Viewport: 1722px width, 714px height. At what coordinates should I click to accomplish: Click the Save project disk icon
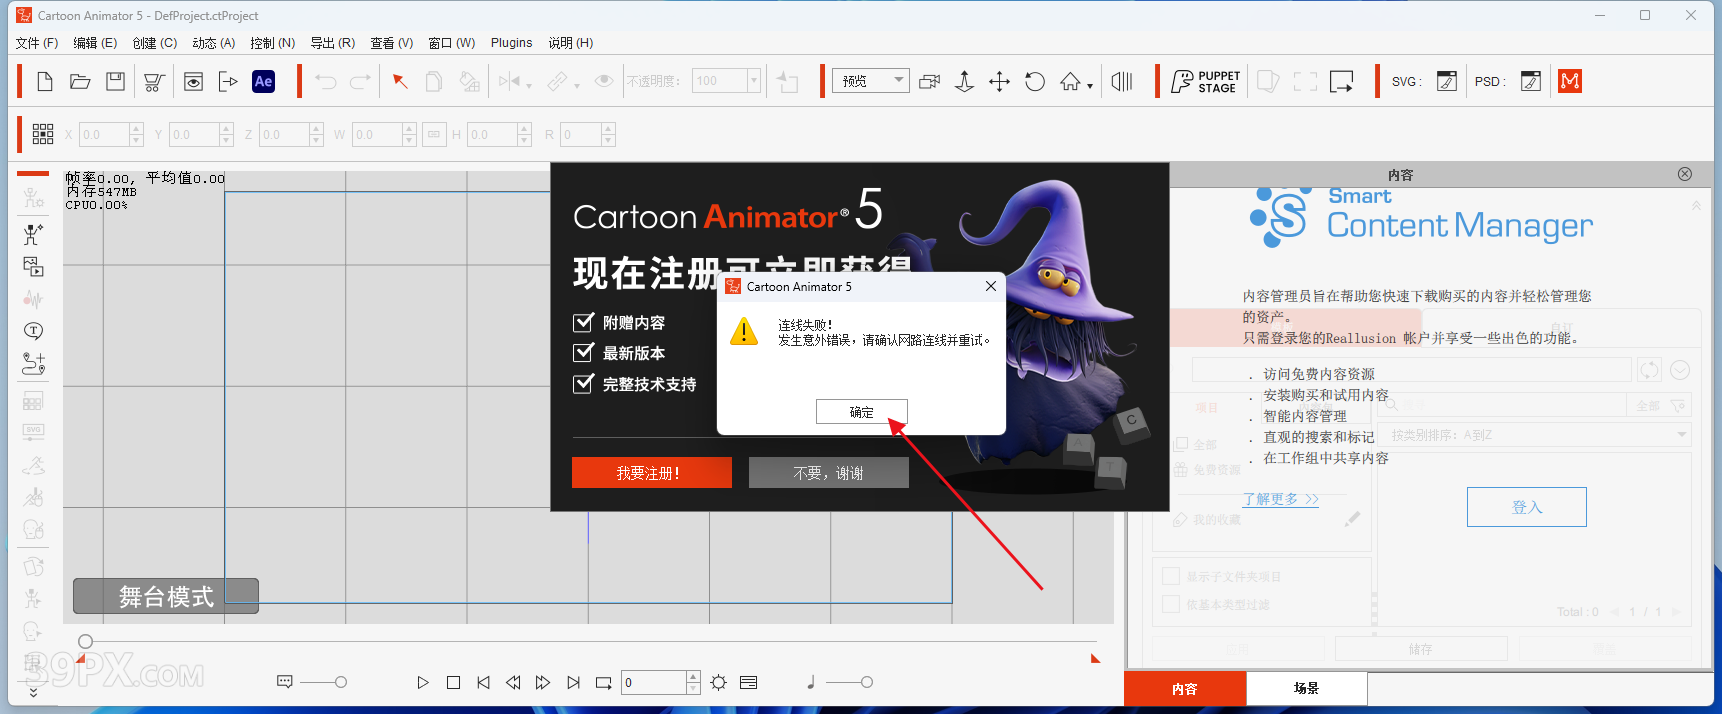[116, 82]
